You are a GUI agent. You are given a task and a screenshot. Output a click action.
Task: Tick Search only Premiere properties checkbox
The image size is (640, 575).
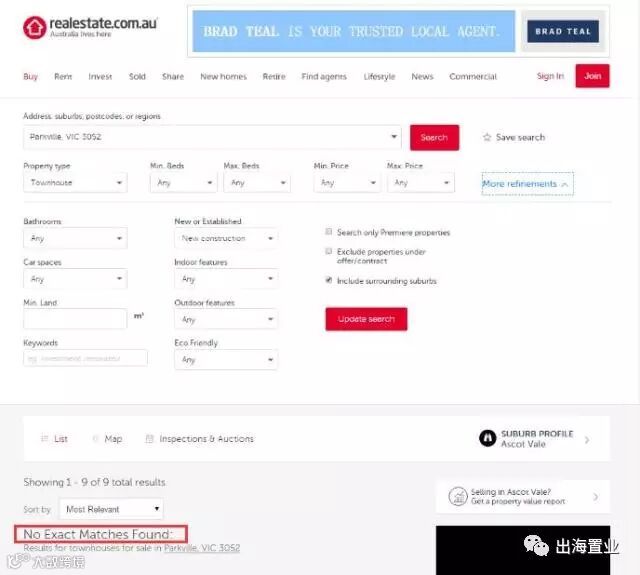[x=329, y=232]
